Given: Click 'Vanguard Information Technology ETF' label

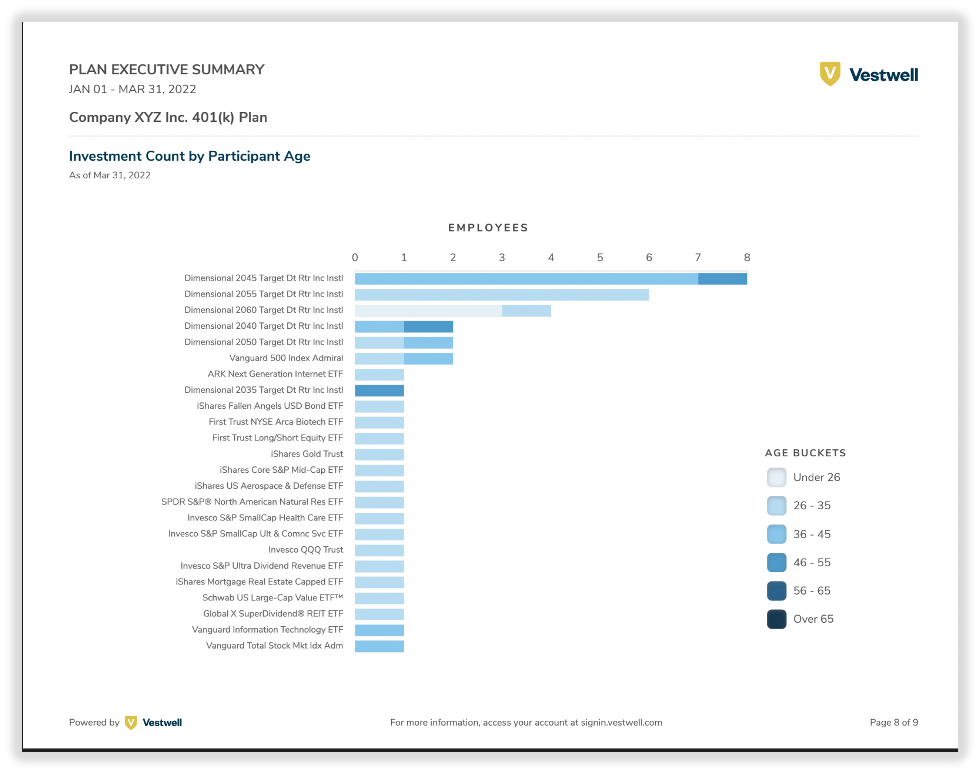Looking at the screenshot, I should click(x=268, y=630).
